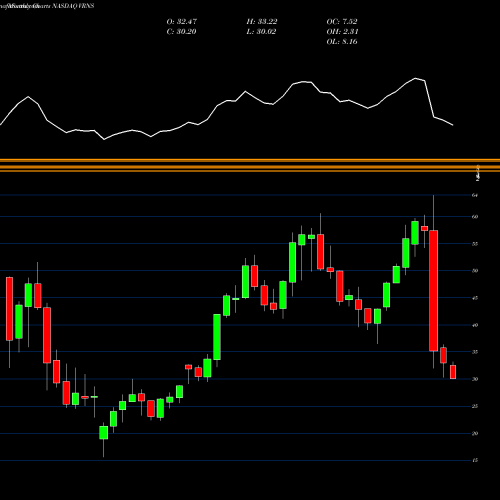Click the 64 price axis label

point(475,195)
